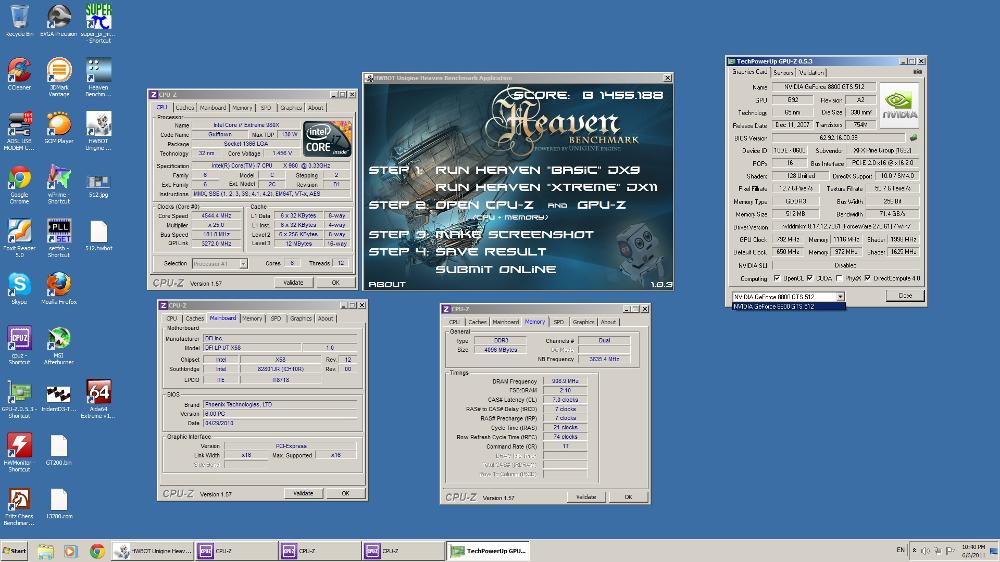Click Validate in CPU-Z processor window
This screenshot has height=562, width=1000.
click(x=293, y=283)
